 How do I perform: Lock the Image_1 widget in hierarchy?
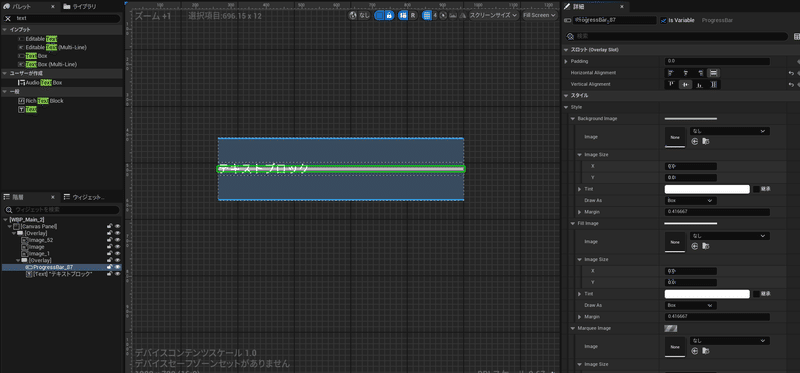coord(110,254)
